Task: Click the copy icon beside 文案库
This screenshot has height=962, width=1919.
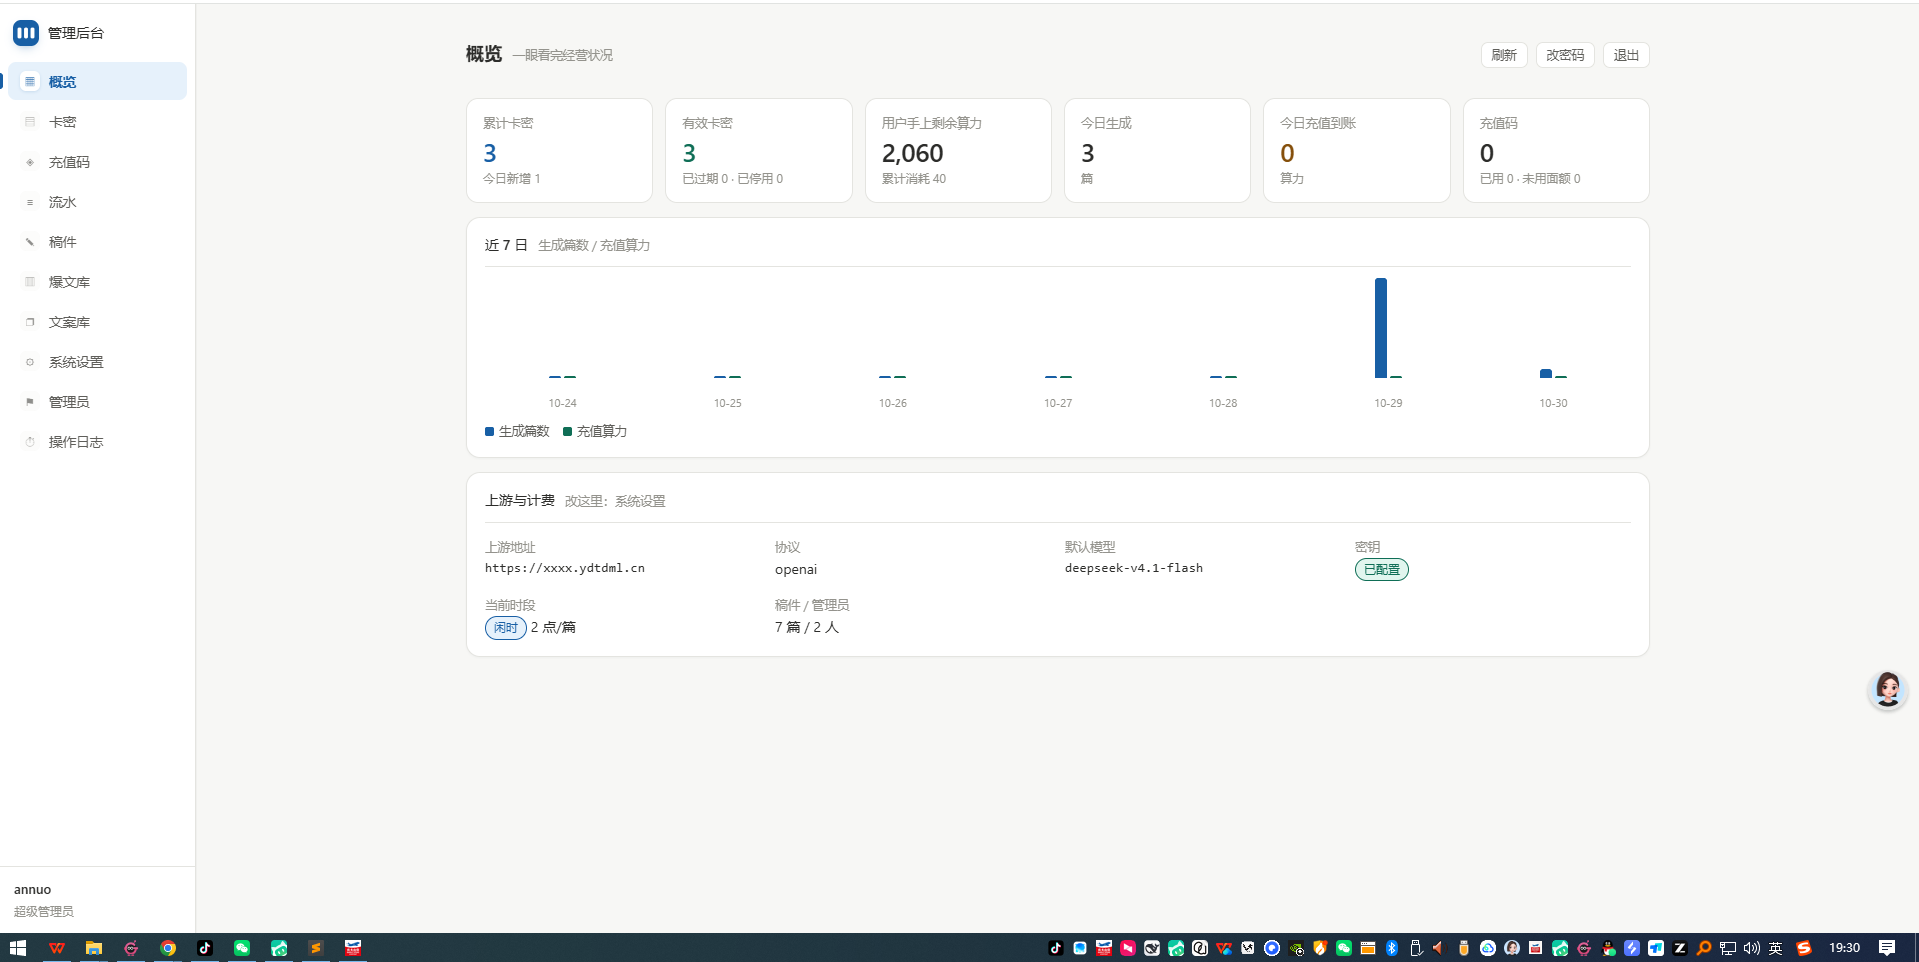Action: click(x=30, y=322)
